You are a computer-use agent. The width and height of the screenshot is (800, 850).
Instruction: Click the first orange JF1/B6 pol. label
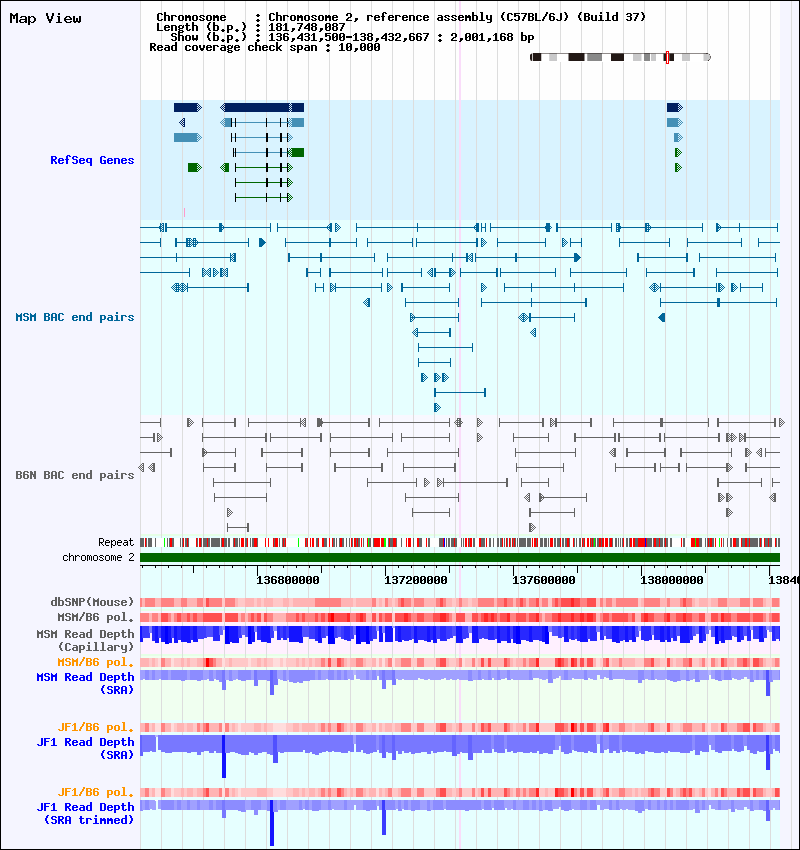point(95,727)
